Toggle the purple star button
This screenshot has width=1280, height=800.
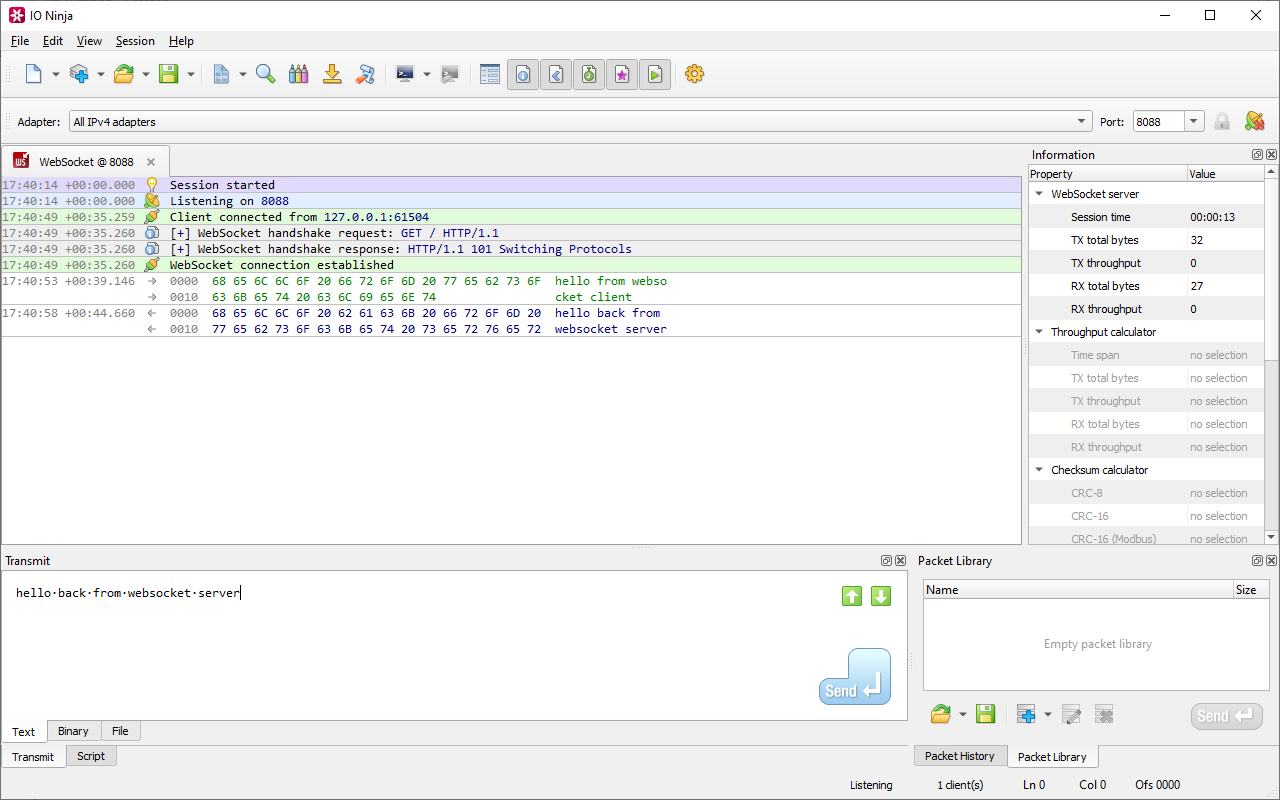tap(622, 74)
